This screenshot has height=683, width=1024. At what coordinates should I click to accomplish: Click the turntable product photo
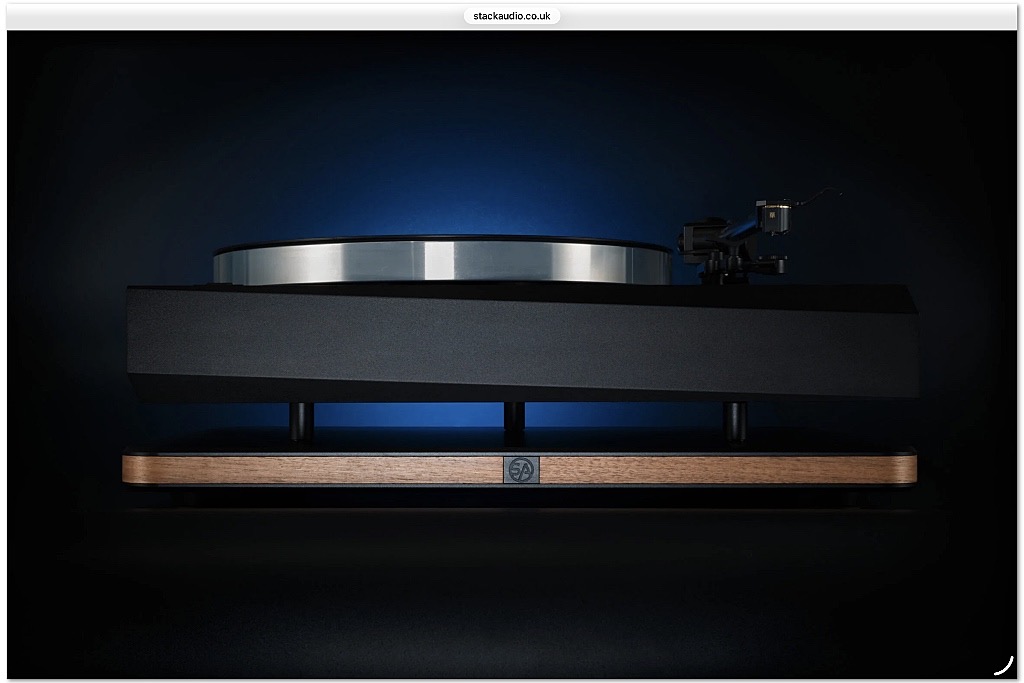[x=512, y=355]
